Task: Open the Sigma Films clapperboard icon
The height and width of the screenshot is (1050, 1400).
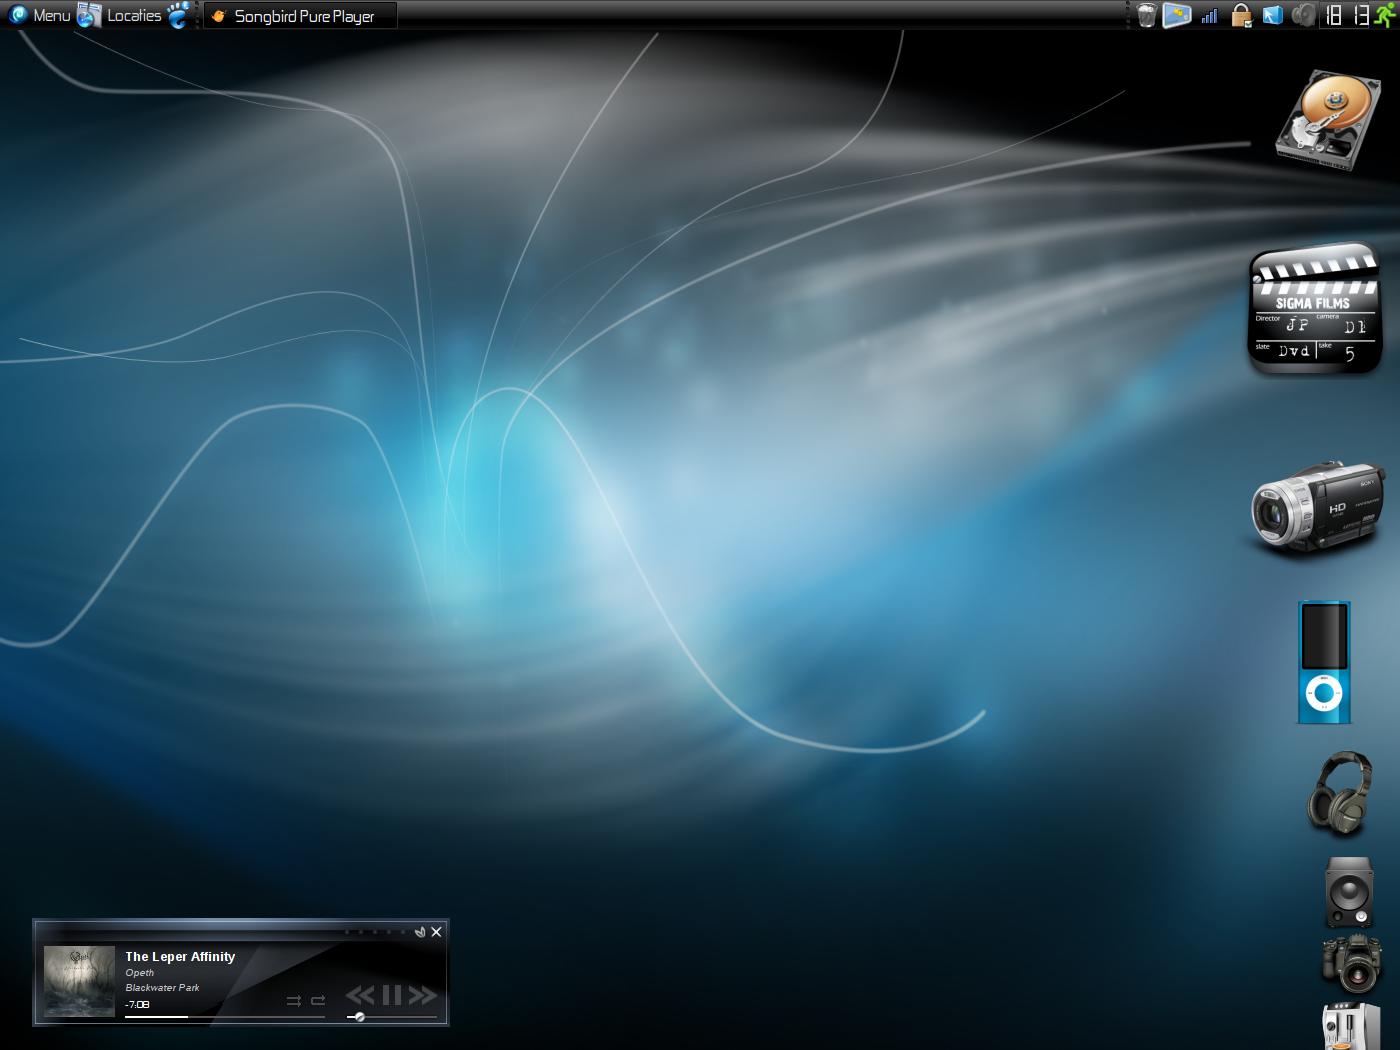Action: coord(1315,311)
